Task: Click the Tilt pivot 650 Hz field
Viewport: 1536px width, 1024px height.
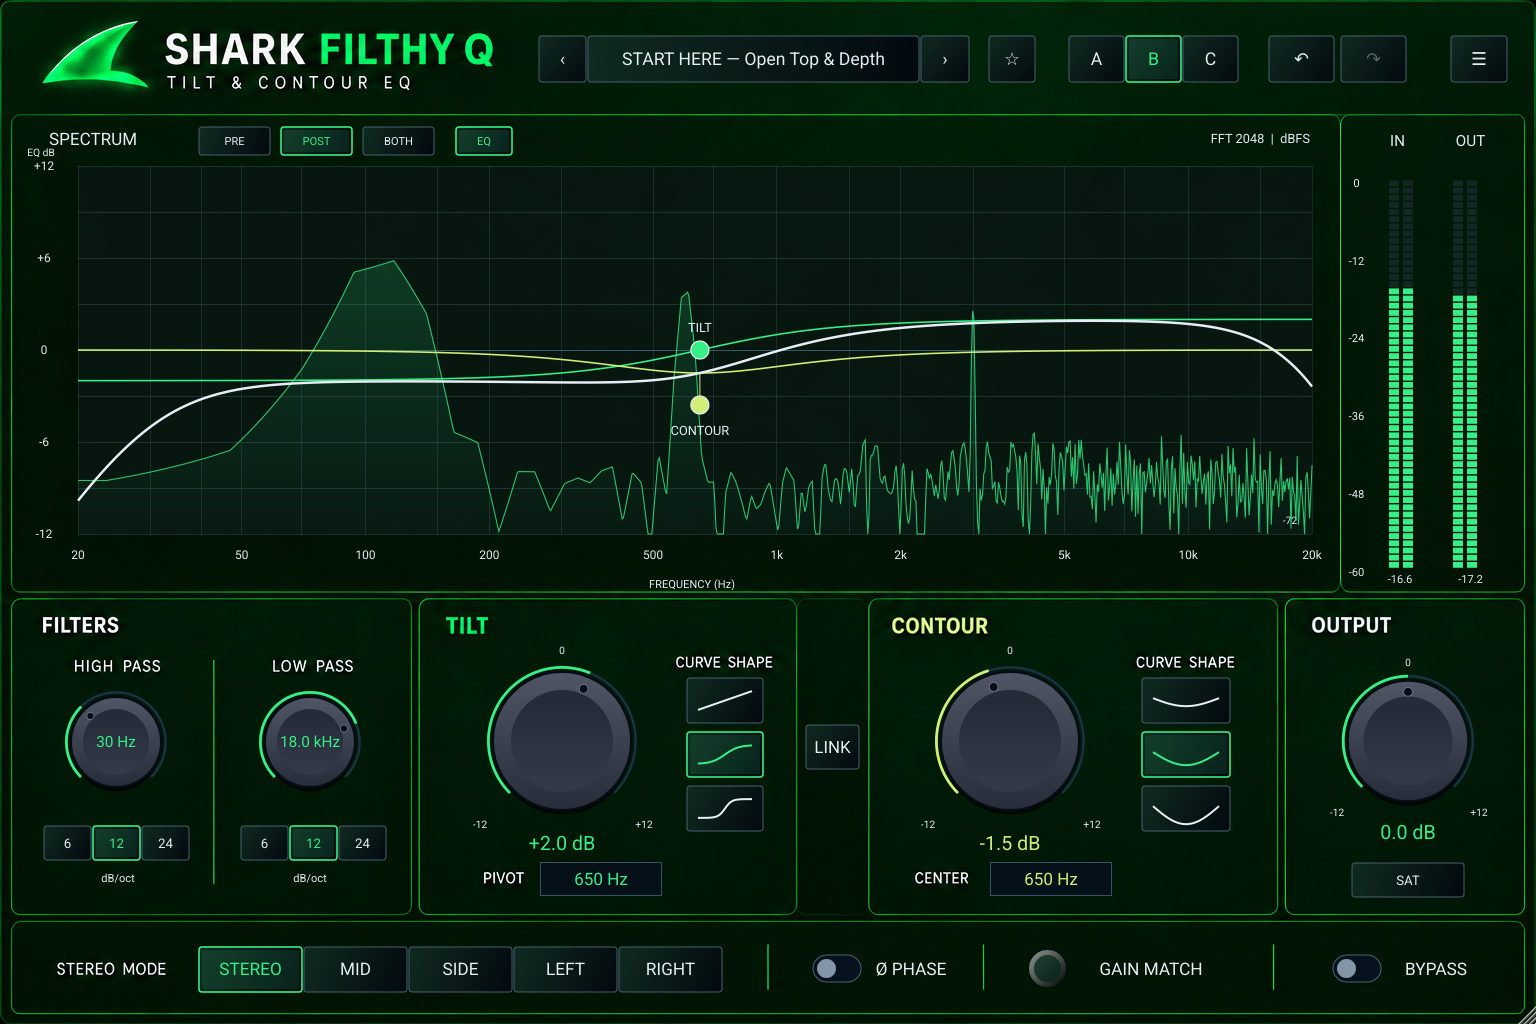Action: [601, 879]
